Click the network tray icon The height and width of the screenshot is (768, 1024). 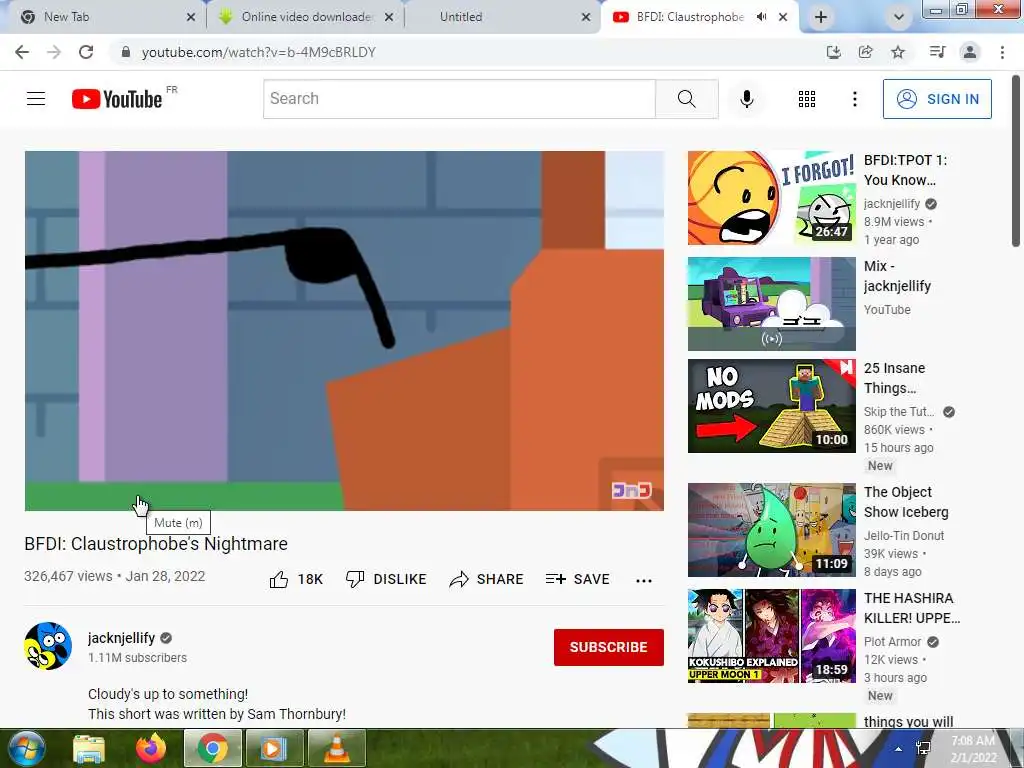tap(924, 749)
